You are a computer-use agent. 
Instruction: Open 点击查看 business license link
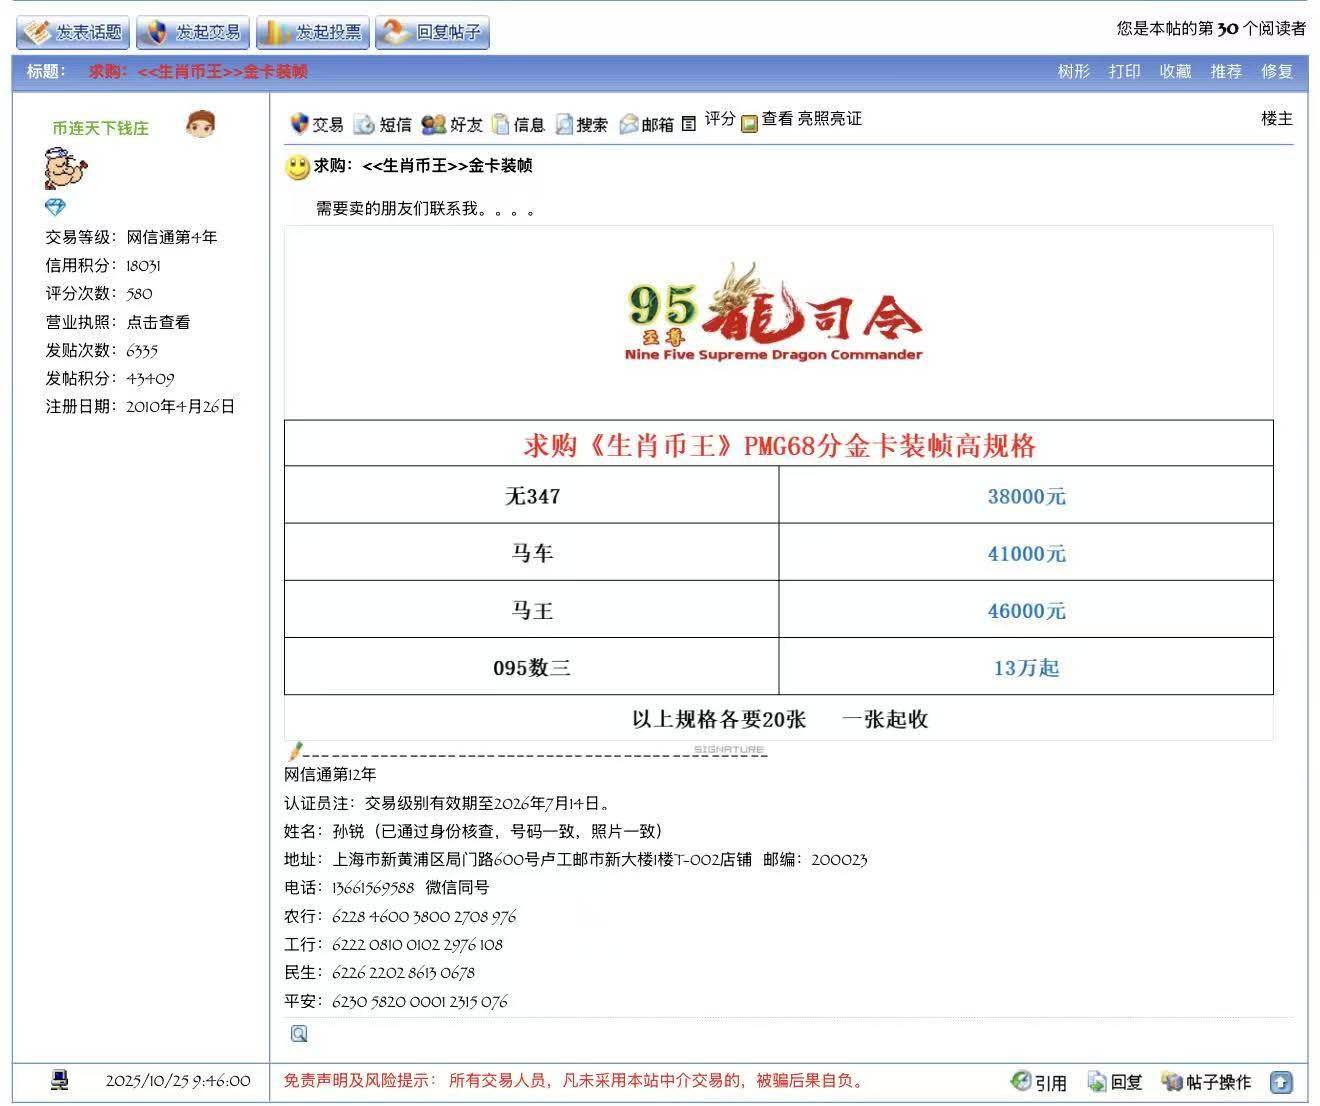point(158,322)
